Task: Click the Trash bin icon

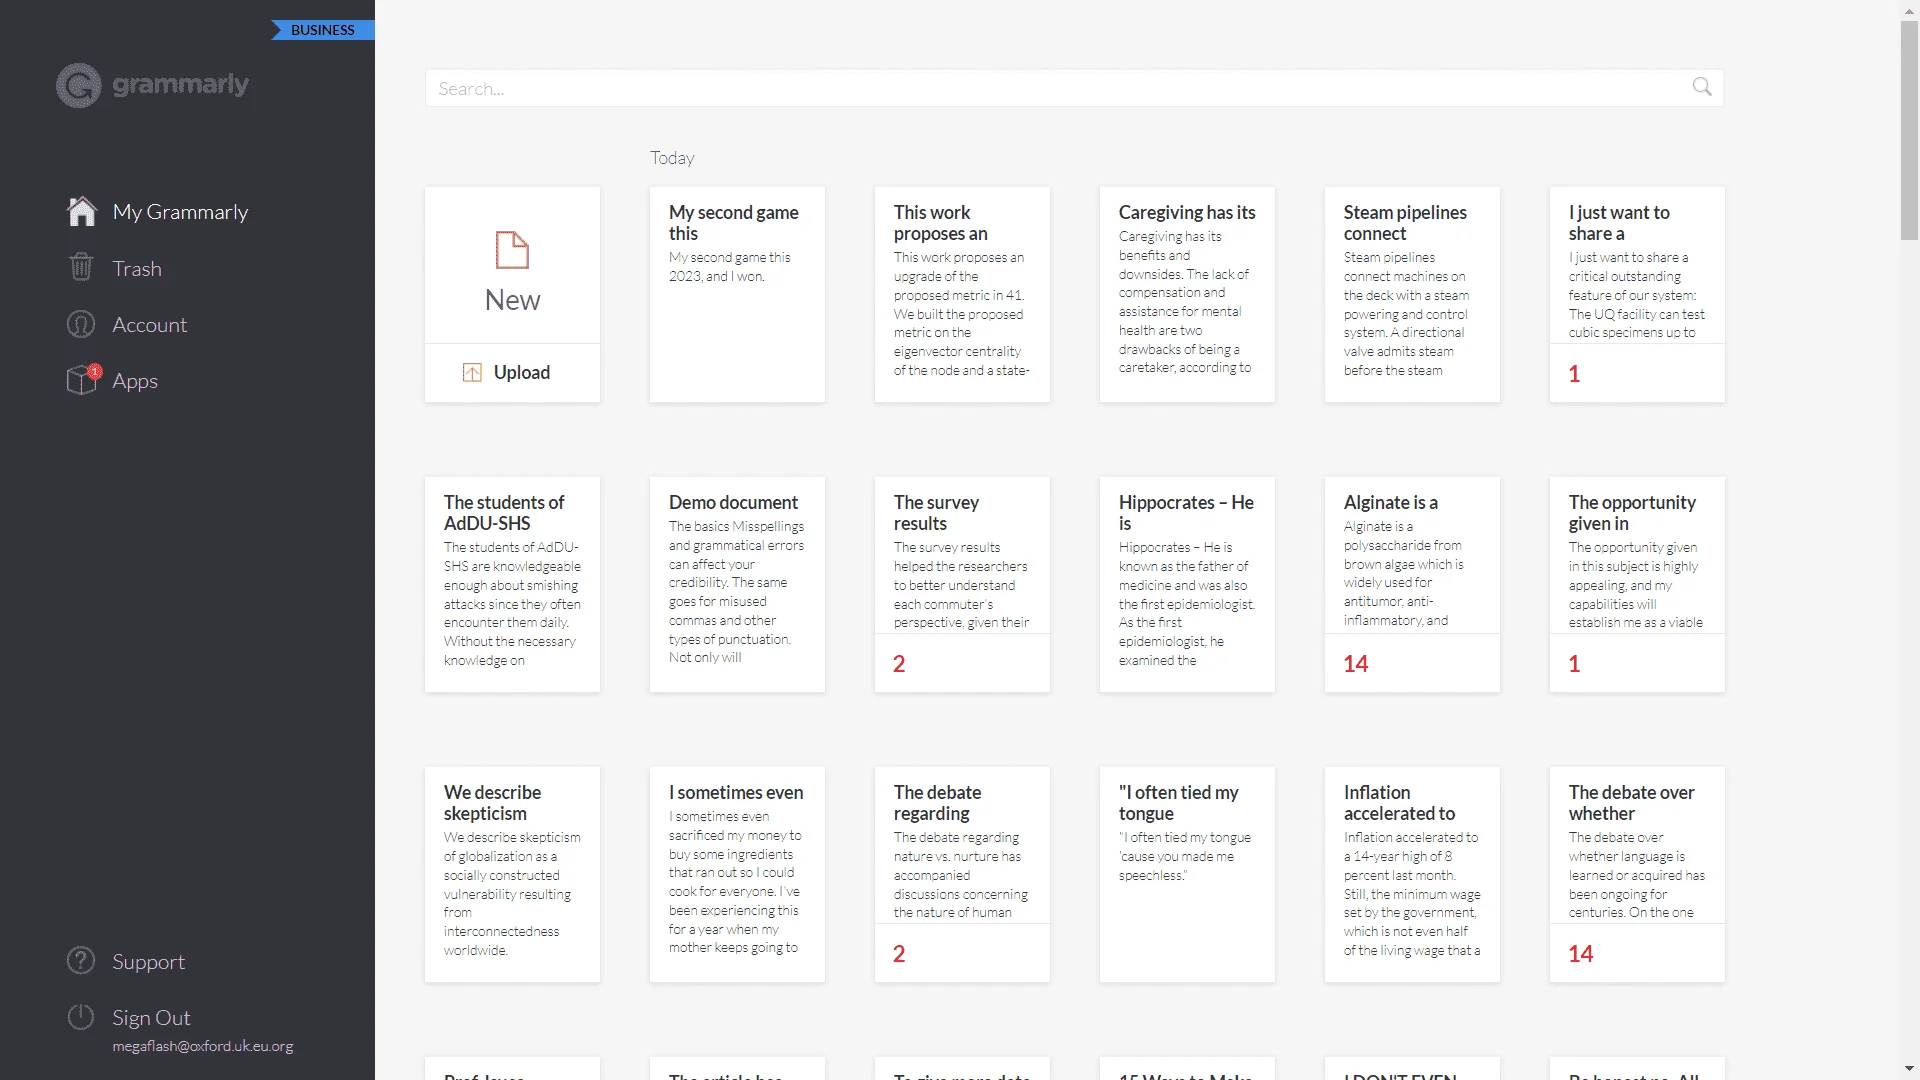Action: point(81,267)
